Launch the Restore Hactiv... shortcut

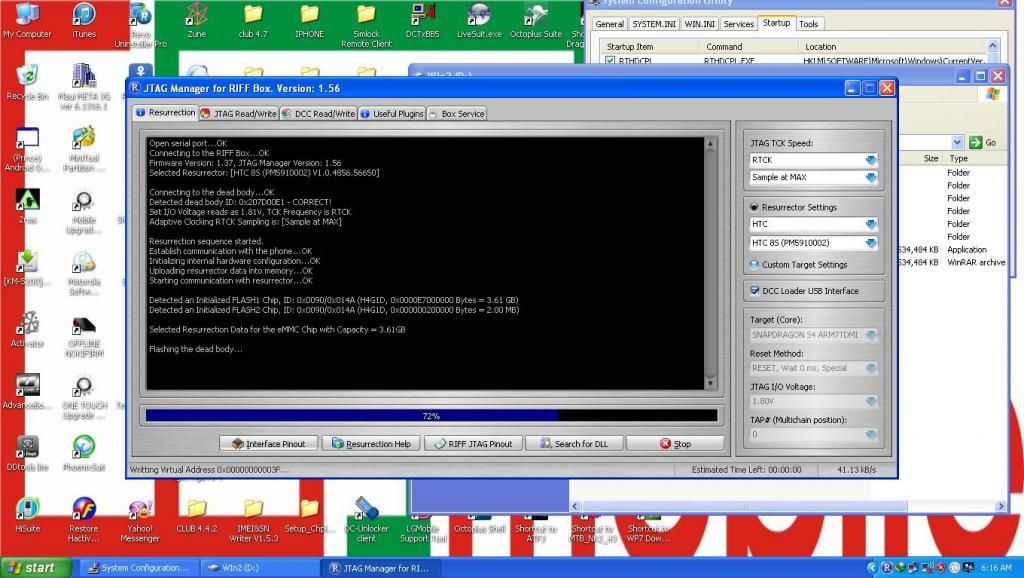pyautogui.click(x=84, y=520)
